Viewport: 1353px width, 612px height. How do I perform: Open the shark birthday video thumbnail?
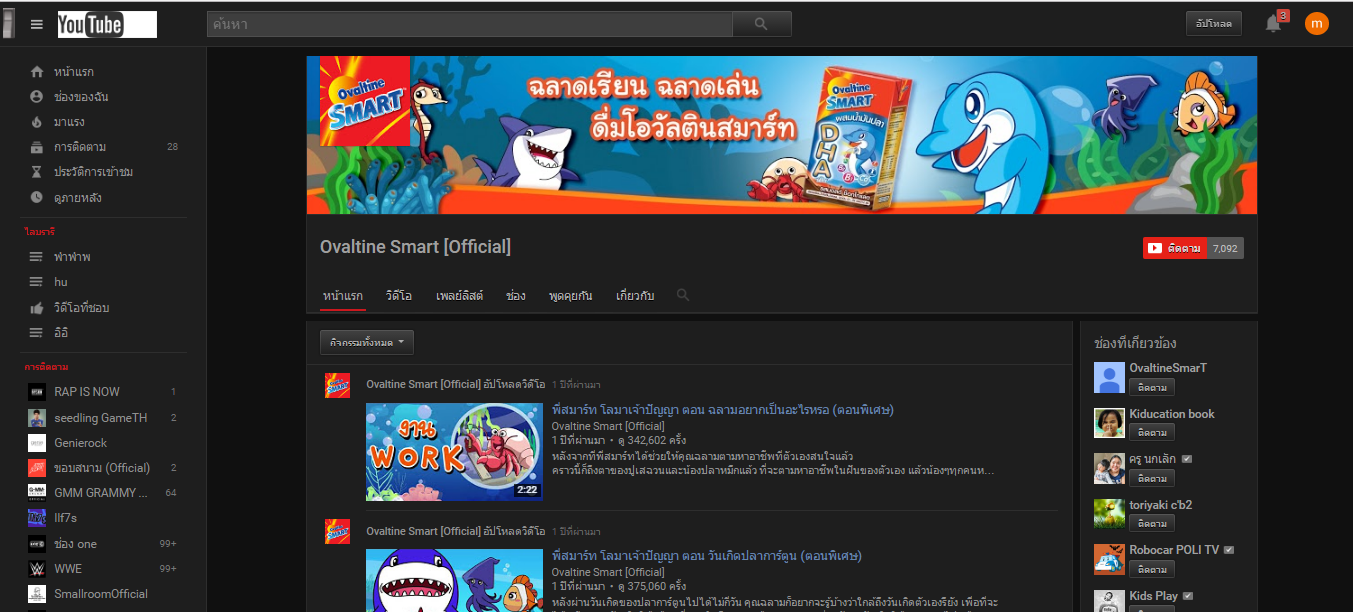coord(454,580)
